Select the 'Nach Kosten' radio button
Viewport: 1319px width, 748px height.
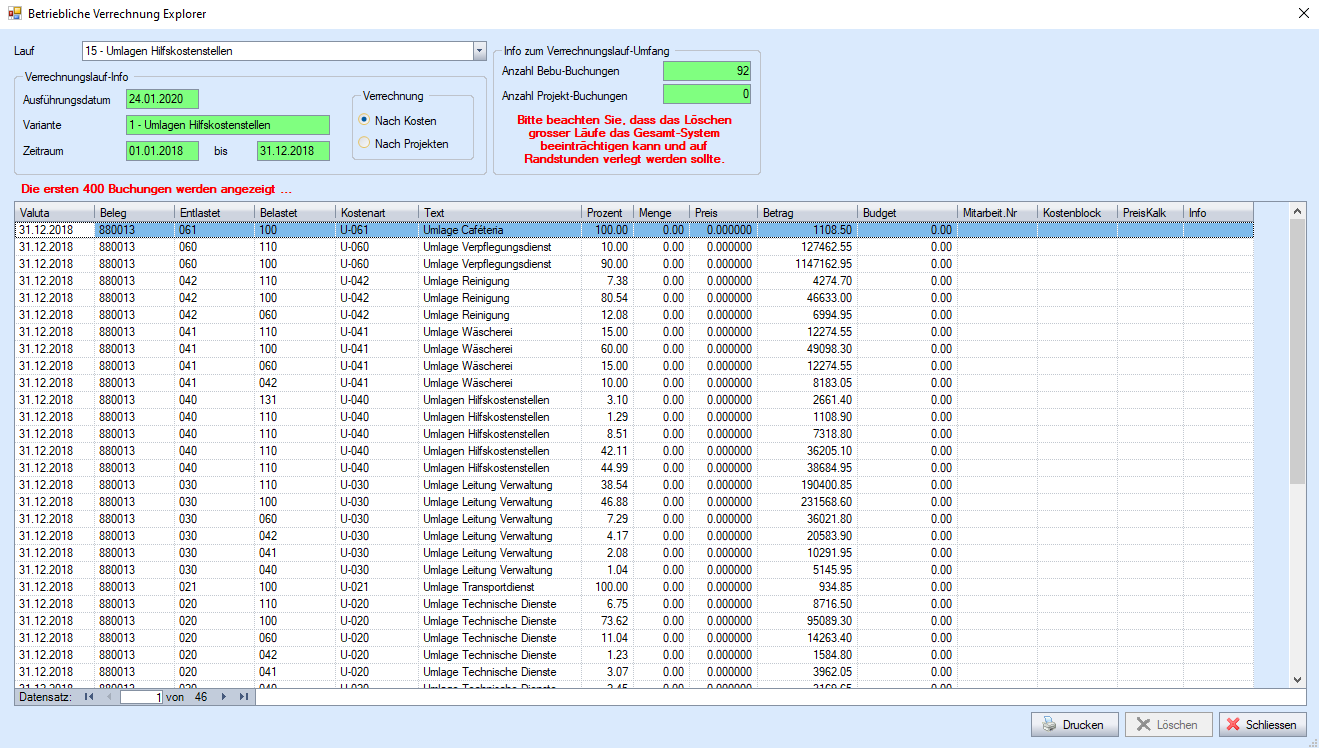[x=364, y=120]
